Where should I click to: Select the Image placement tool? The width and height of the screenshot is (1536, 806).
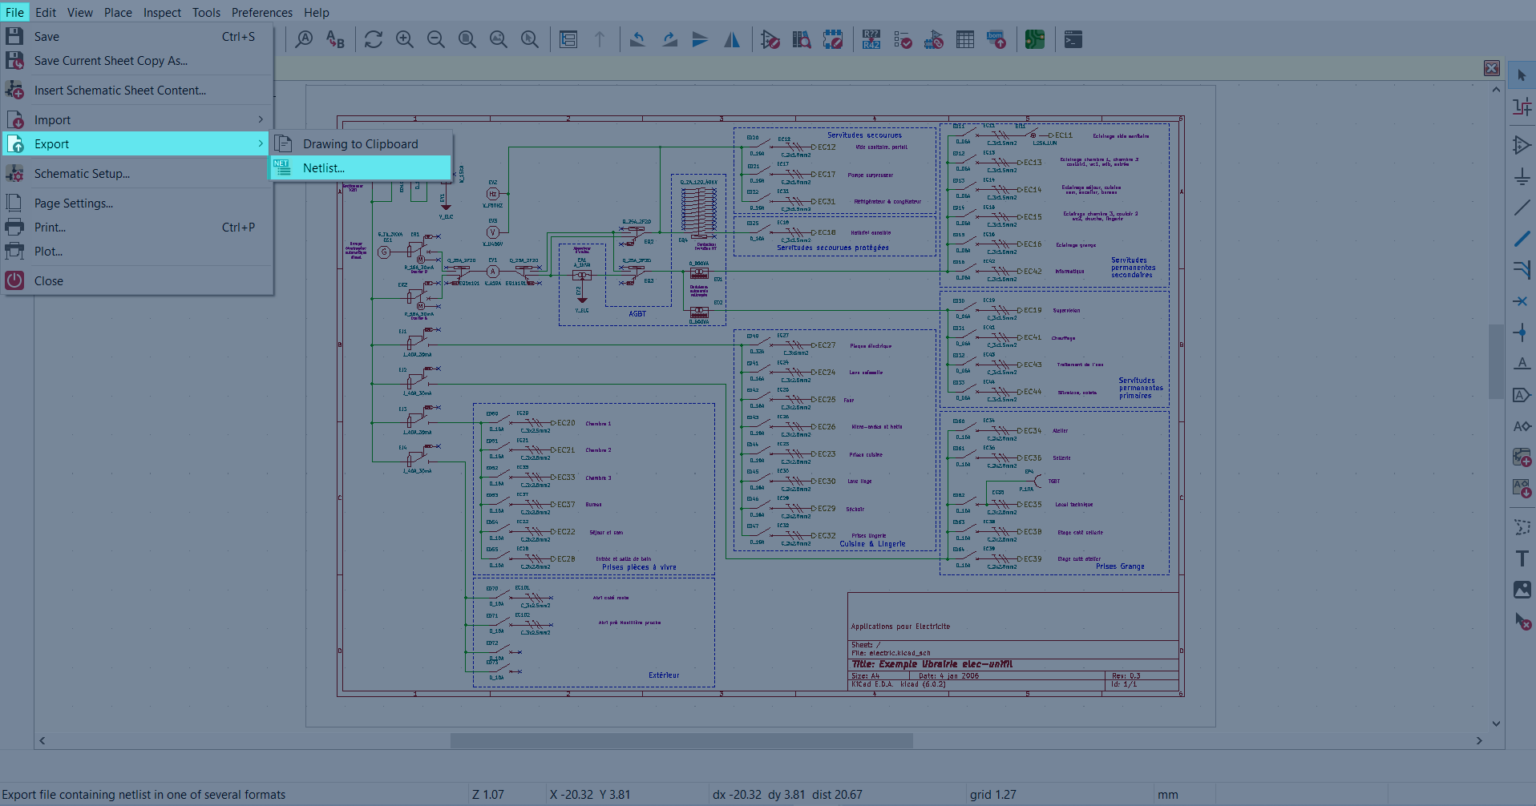click(x=1521, y=590)
